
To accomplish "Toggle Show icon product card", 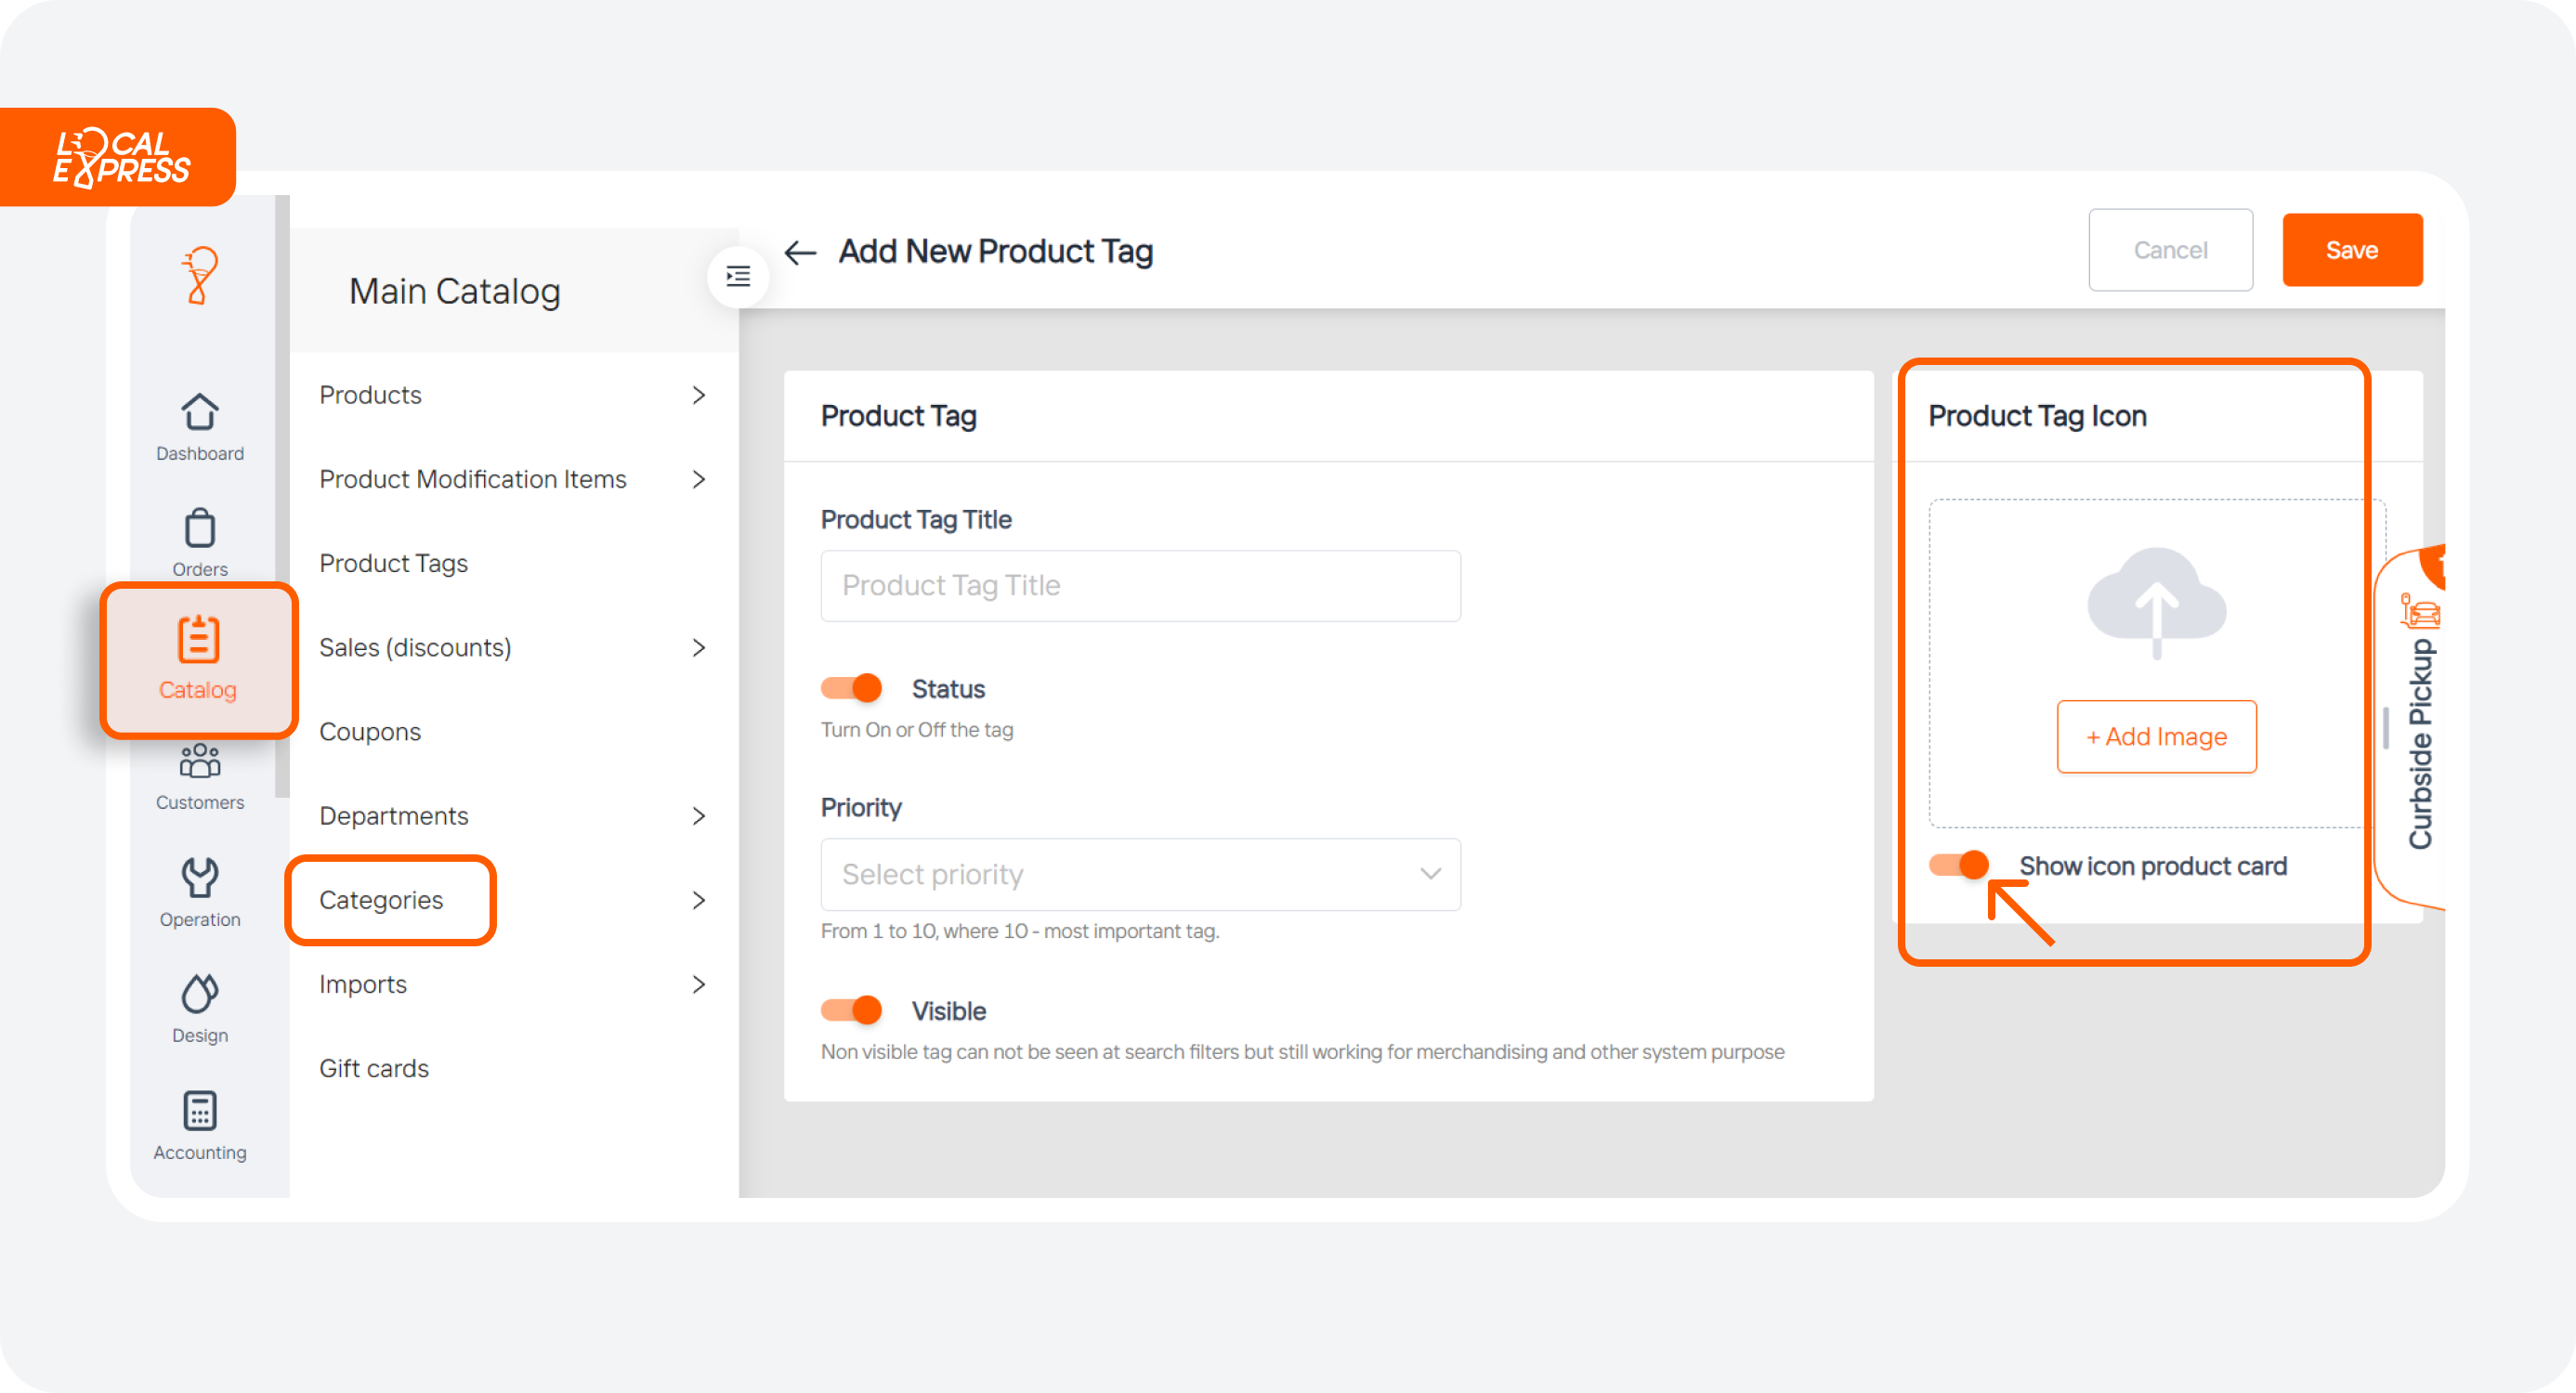I will (1958, 866).
